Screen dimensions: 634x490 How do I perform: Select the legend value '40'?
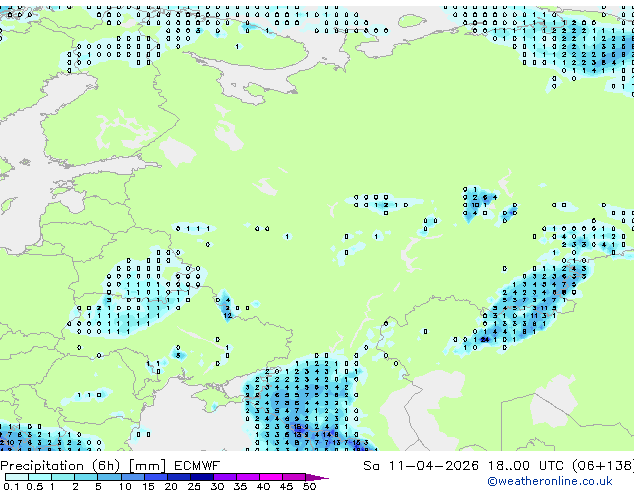coord(263,486)
